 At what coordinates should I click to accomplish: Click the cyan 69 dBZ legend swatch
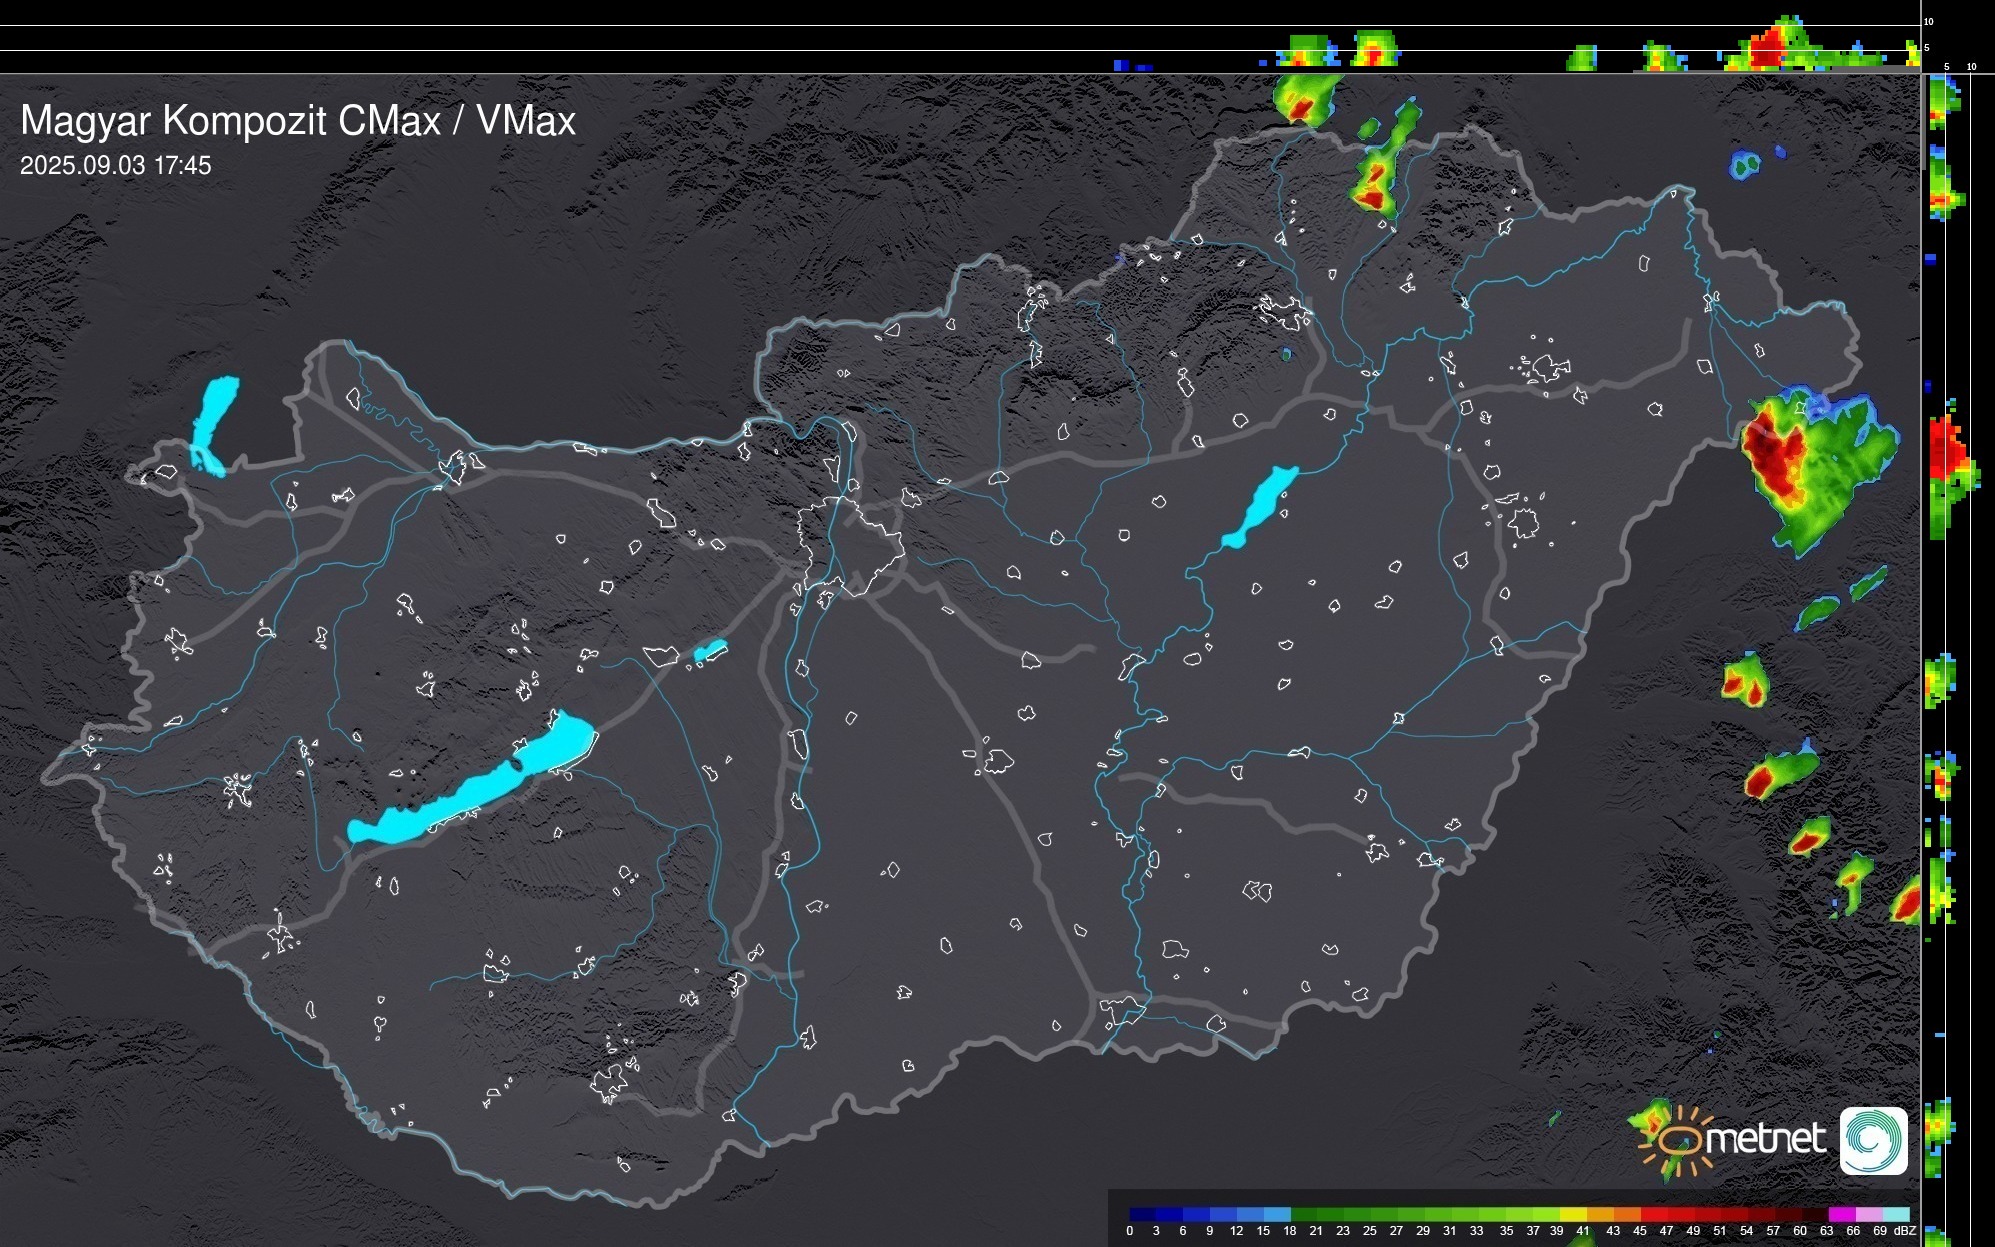(1895, 1214)
